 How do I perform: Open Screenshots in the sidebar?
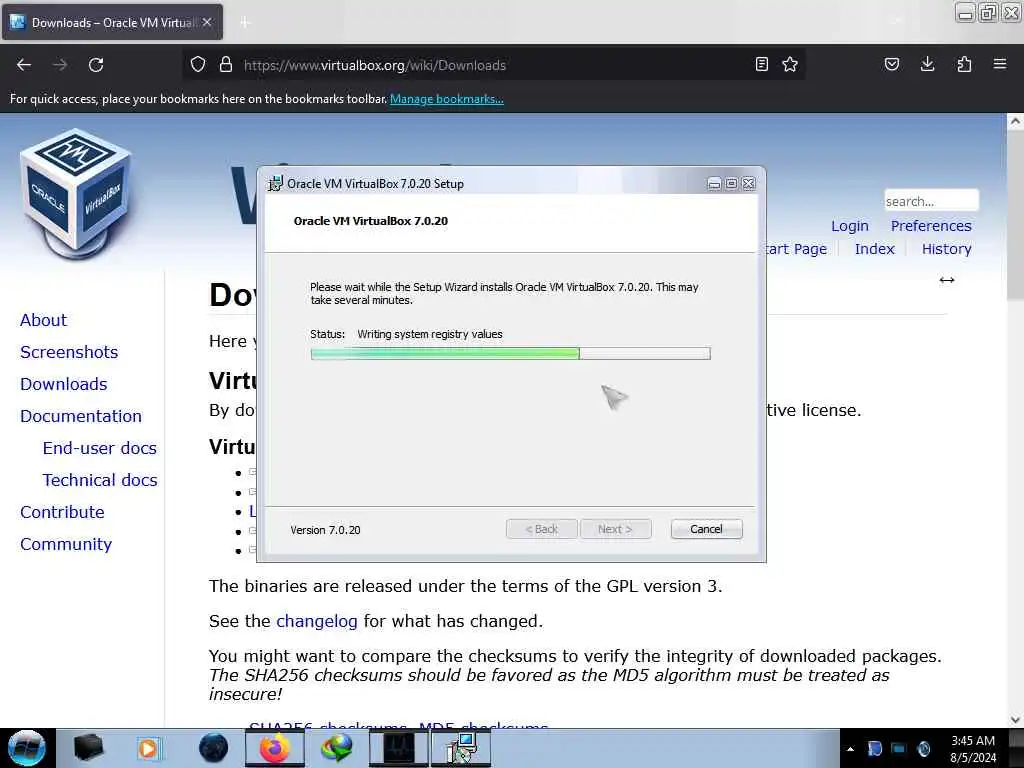[69, 352]
